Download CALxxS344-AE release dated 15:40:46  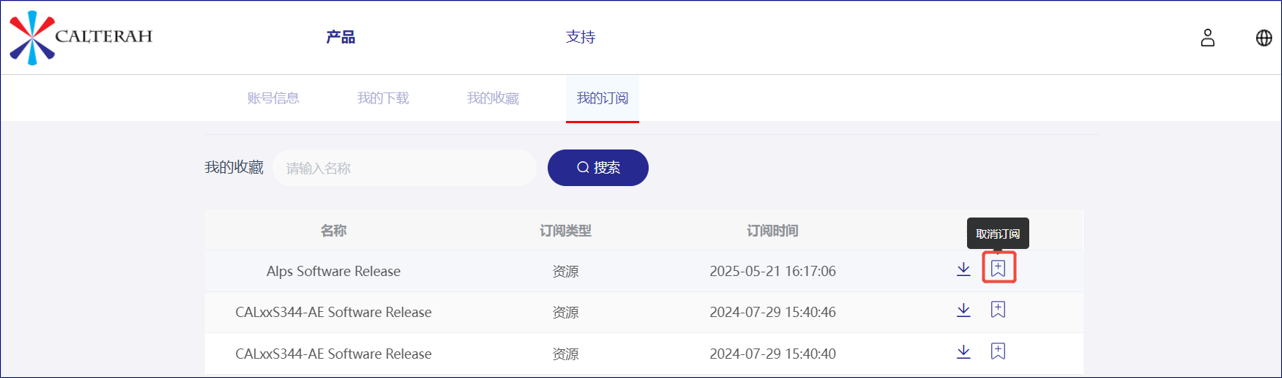click(963, 310)
